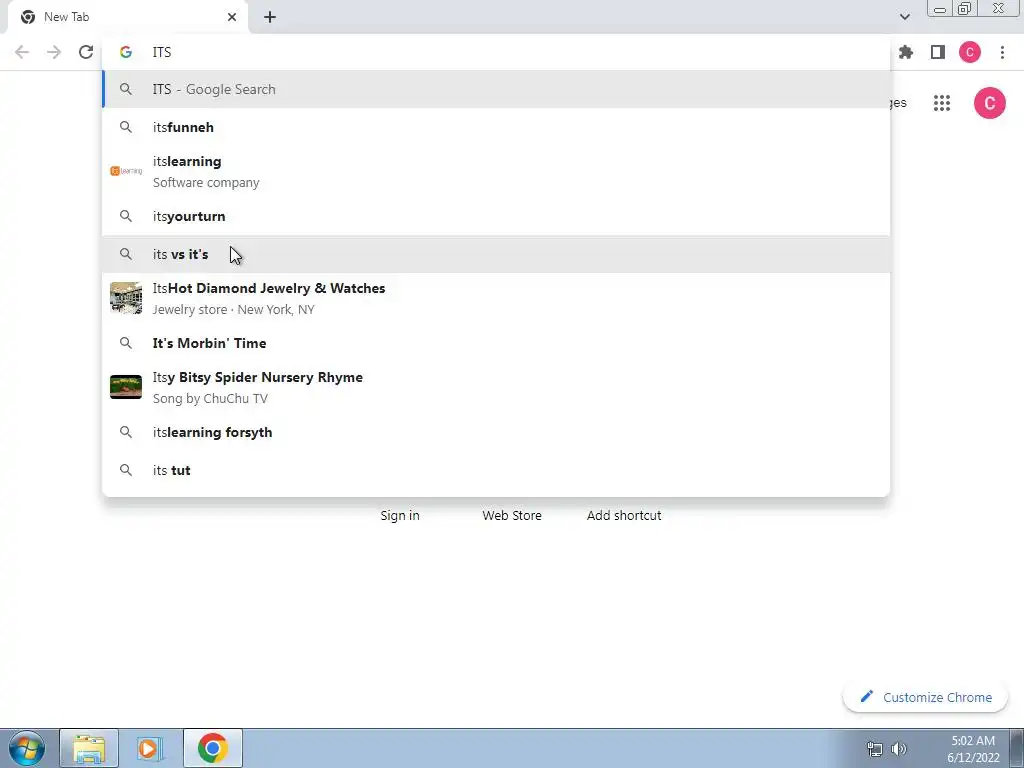Select the ItsHot Diamond Jewelry & Watches suggestion
Viewport: 1024px width, 768px height.
pyautogui.click(x=496, y=298)
